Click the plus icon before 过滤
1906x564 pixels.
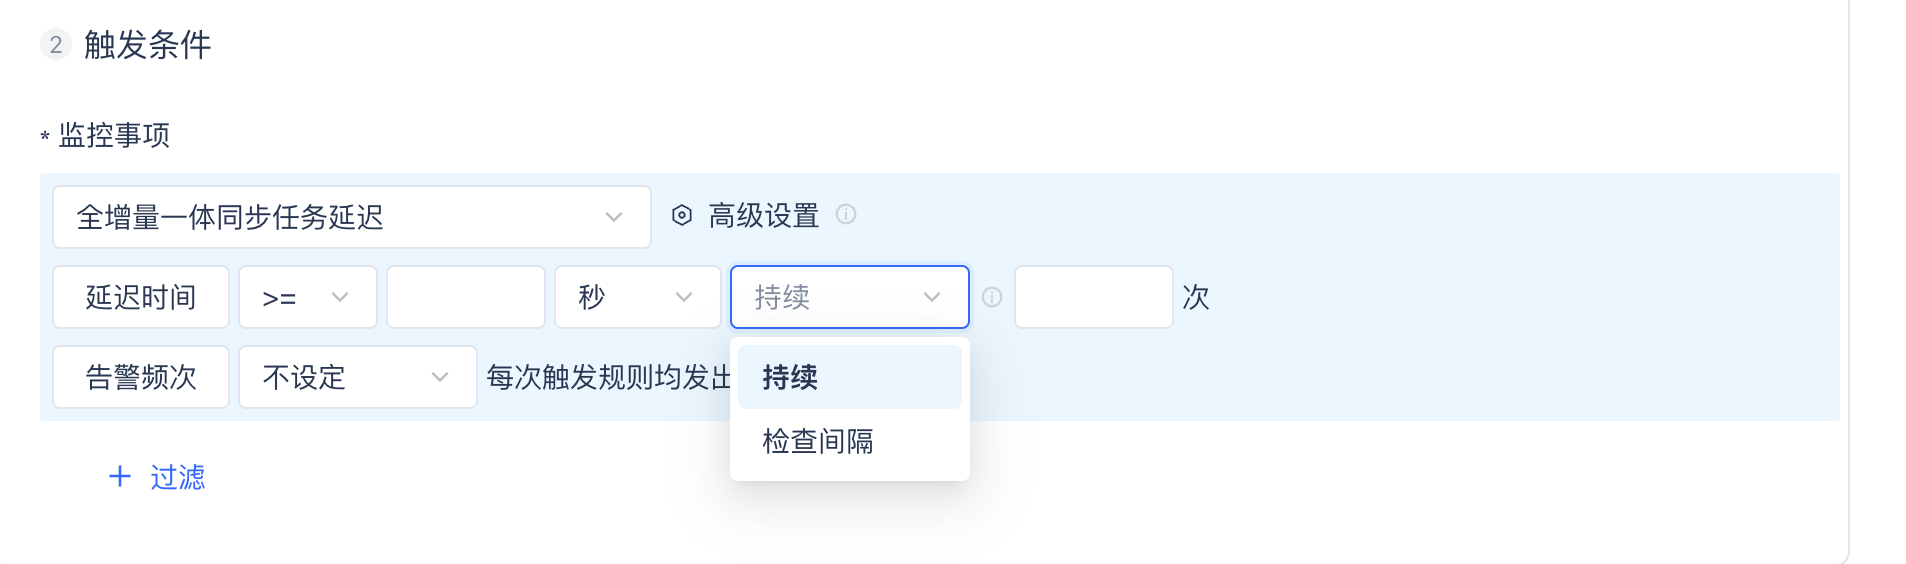click(120, 477)
